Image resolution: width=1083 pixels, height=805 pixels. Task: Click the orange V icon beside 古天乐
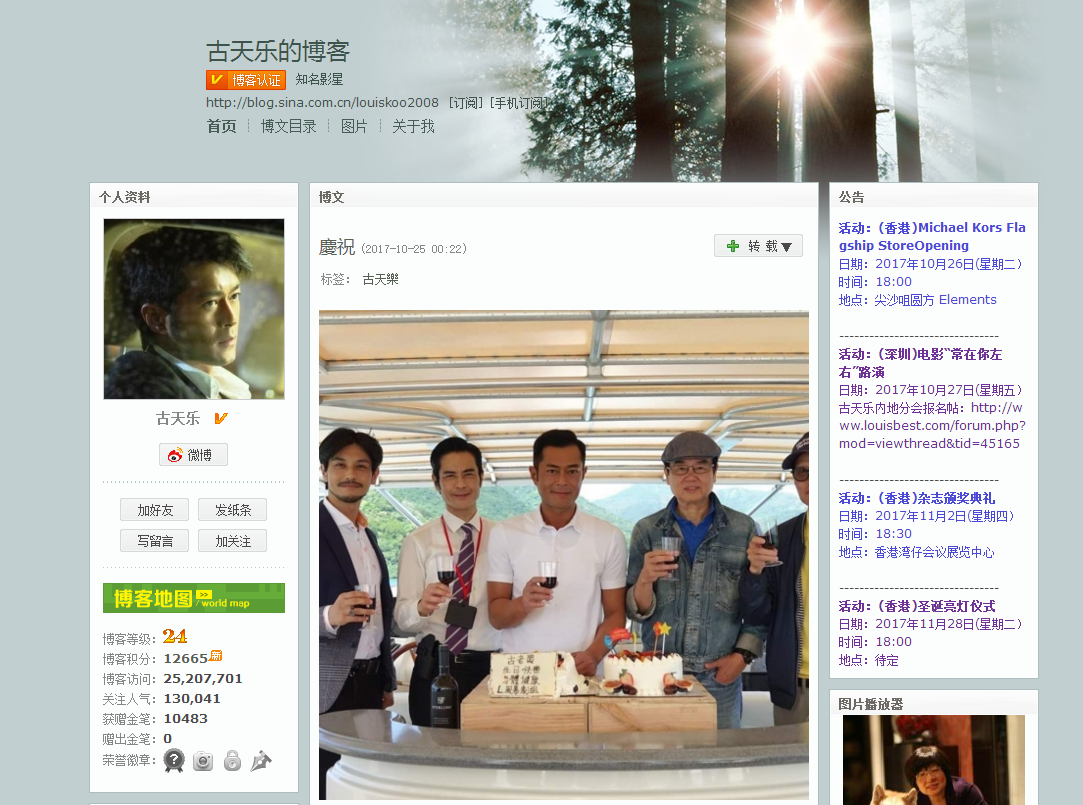point(221,418)
